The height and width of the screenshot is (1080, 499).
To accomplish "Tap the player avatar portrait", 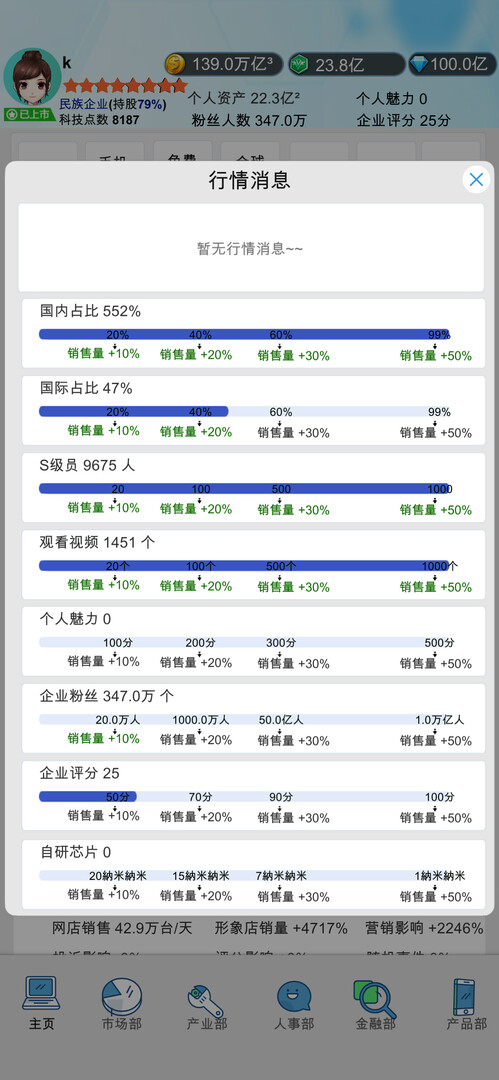I will pos(32,77).
